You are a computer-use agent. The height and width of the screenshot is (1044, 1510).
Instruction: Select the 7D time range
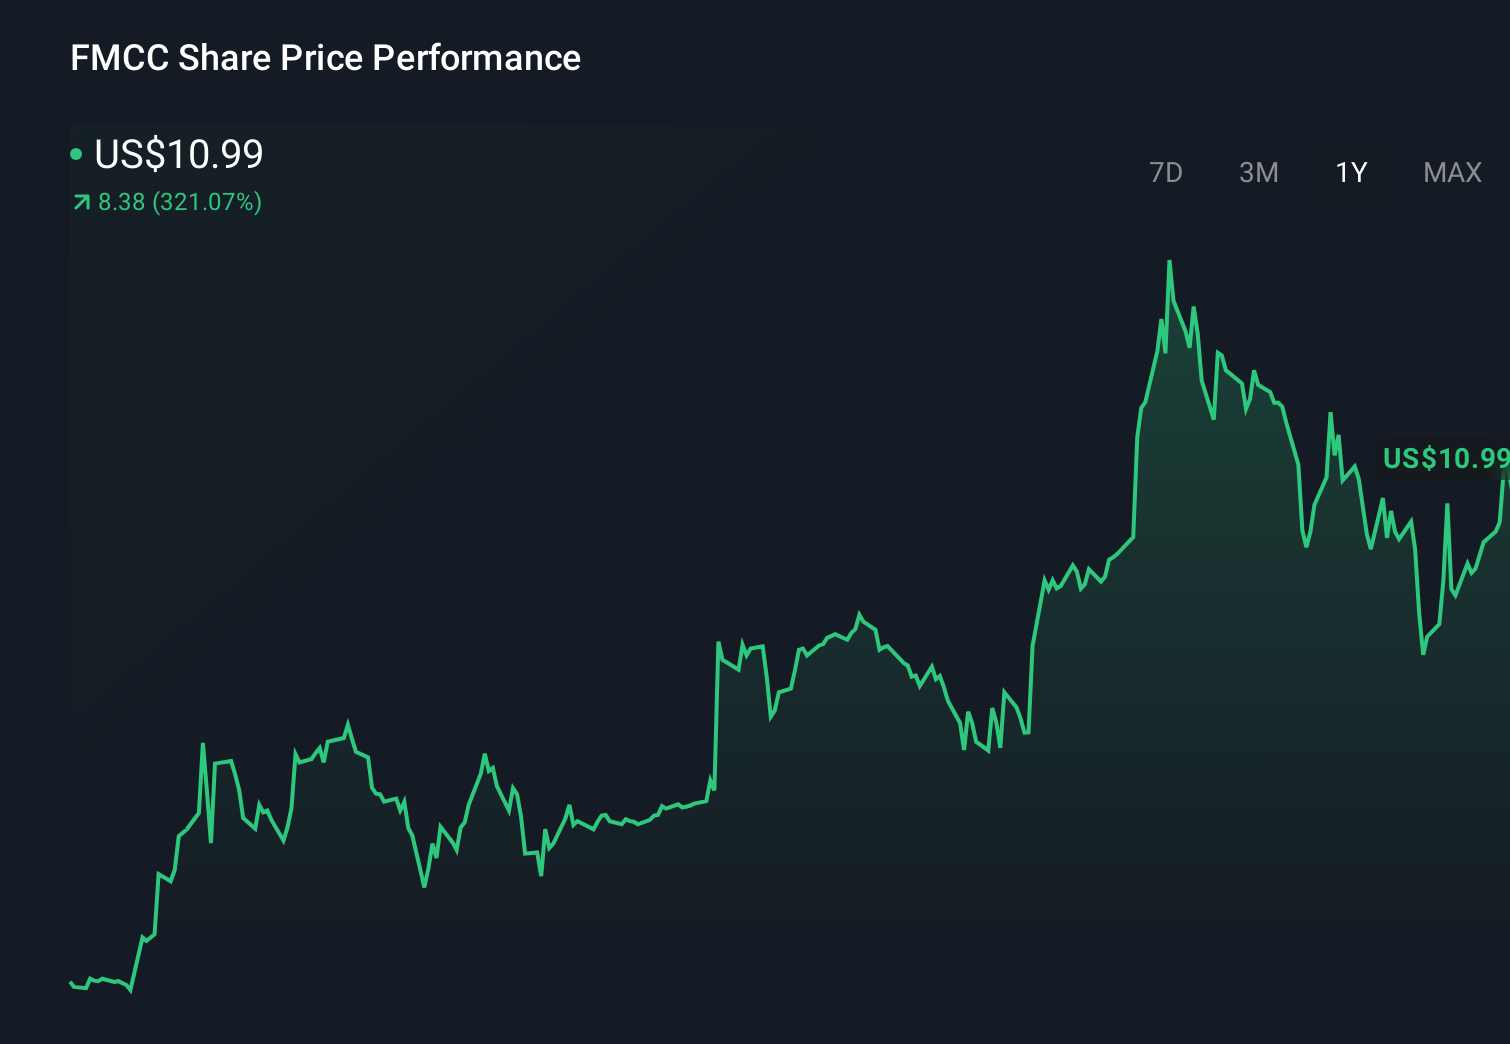pyautogui.click(x=1167, y=172)
